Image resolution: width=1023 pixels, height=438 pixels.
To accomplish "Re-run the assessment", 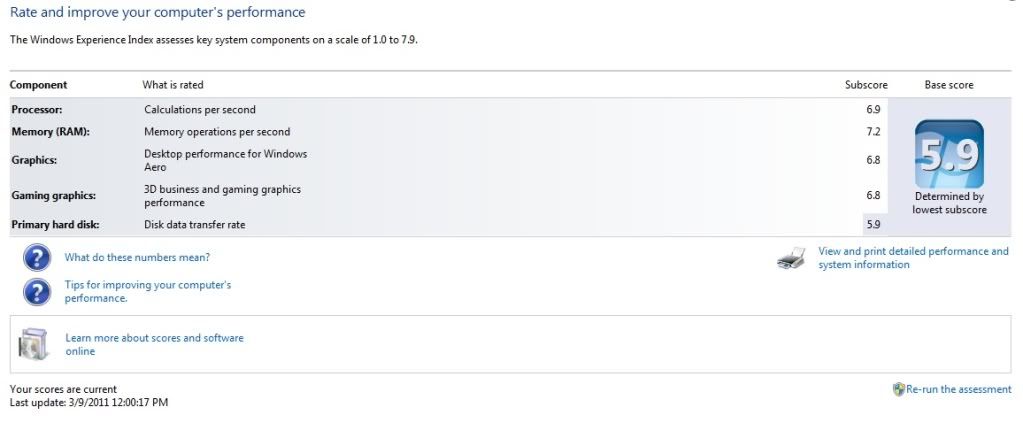I will (958, 389).
